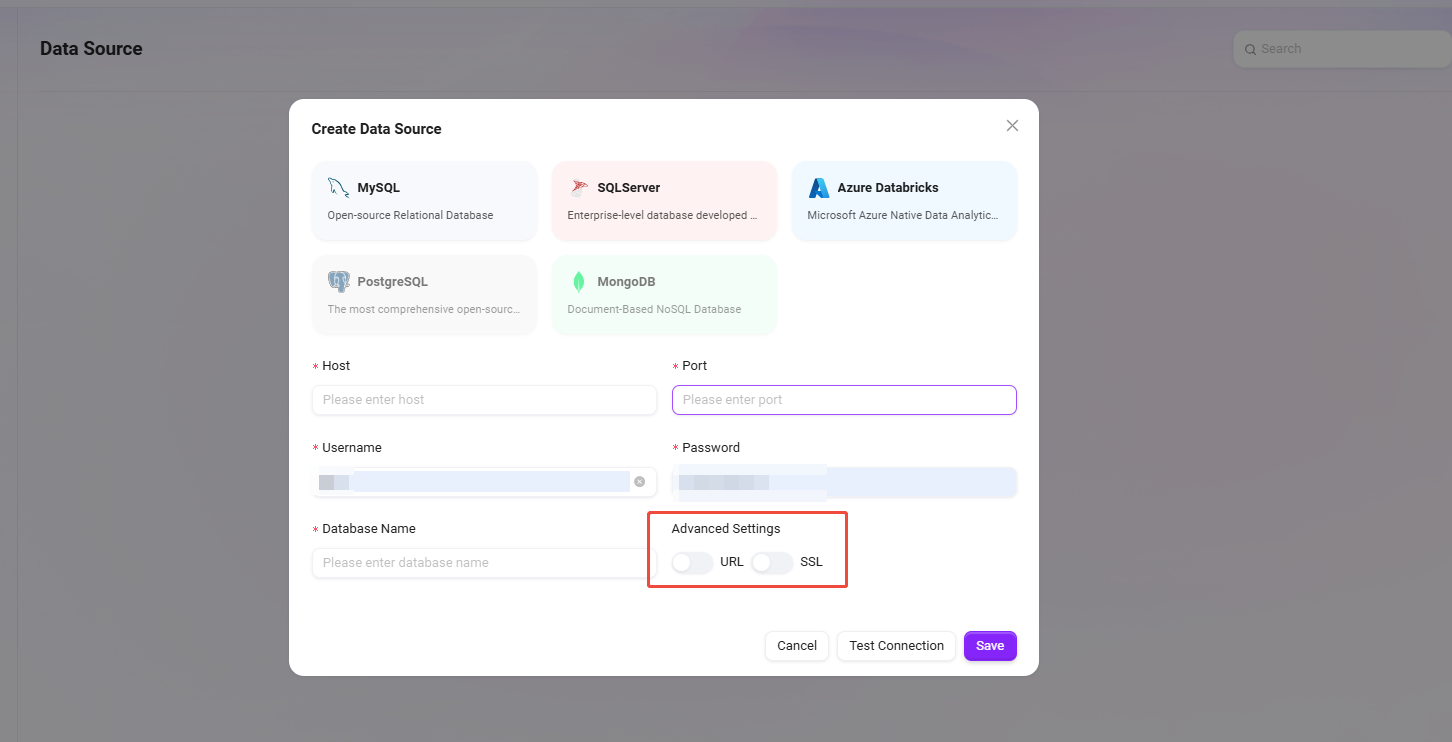Focus the Host input field
1452x742 pixels.
click(484, 400)
